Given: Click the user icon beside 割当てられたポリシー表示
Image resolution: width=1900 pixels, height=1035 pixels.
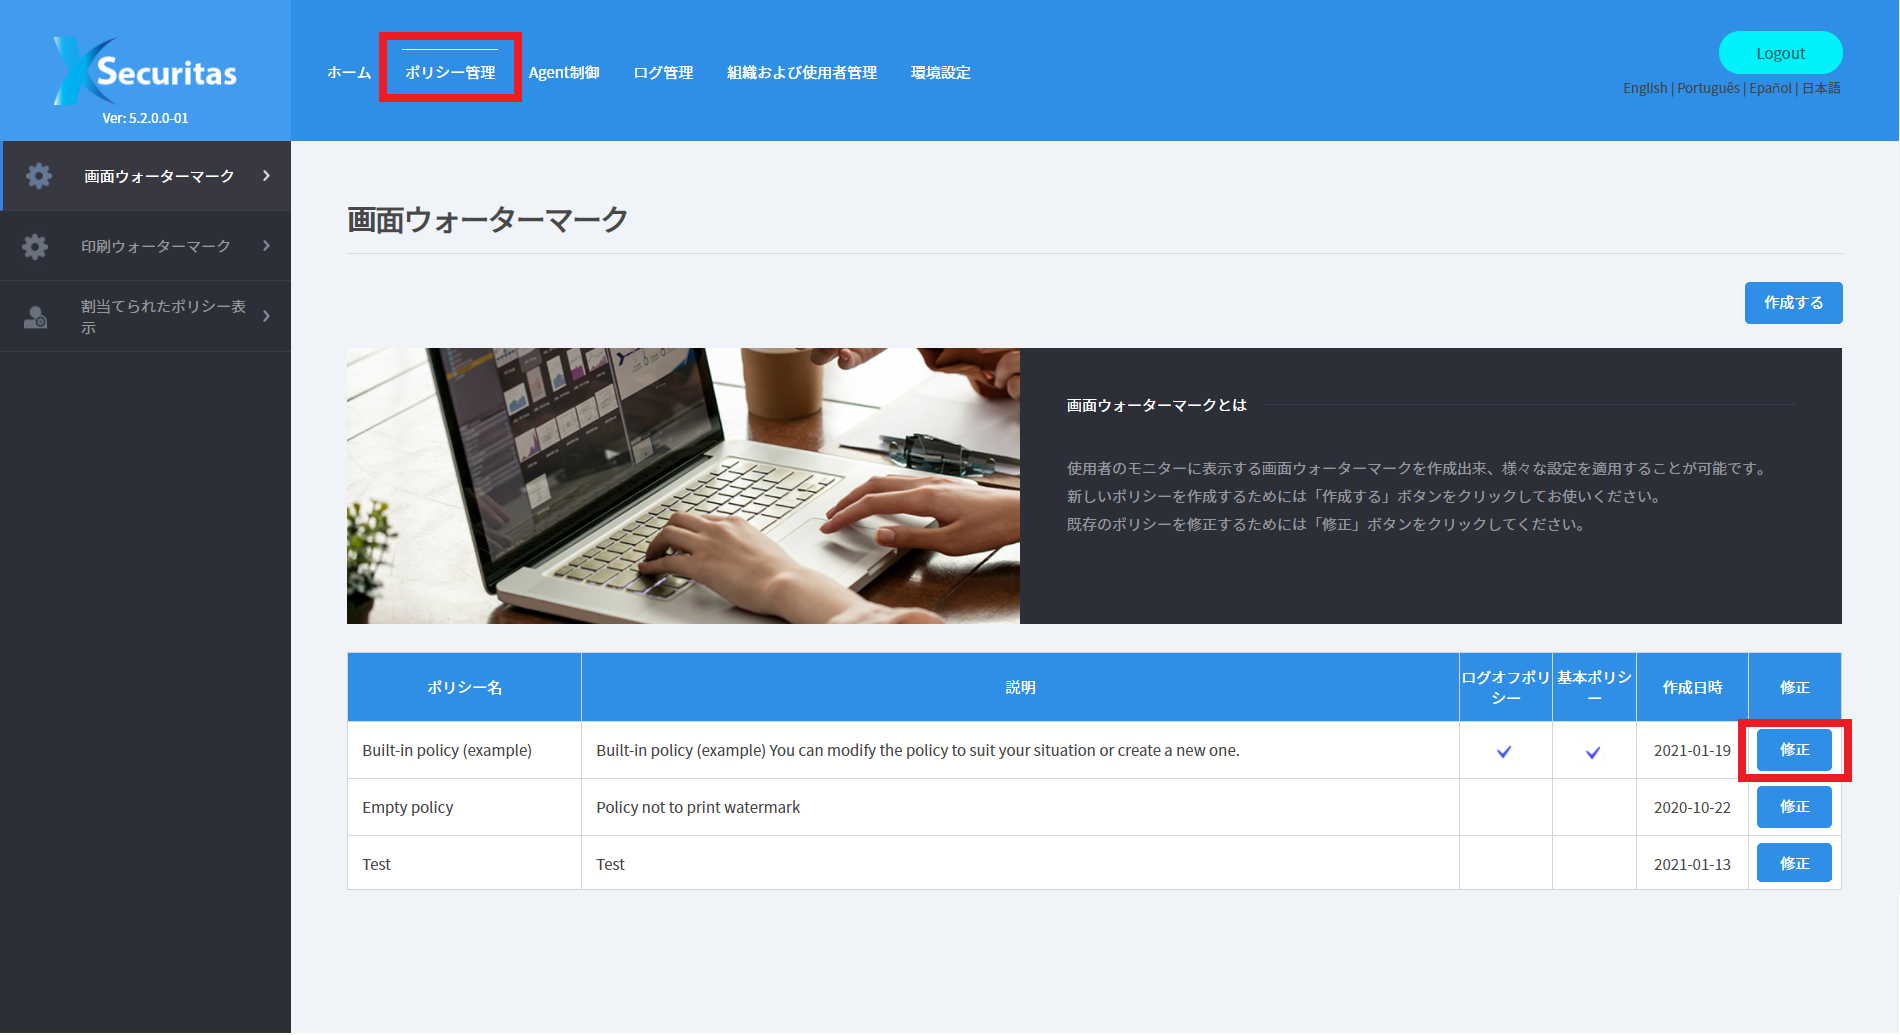Looking at the screenshot, I should point(35,315).
